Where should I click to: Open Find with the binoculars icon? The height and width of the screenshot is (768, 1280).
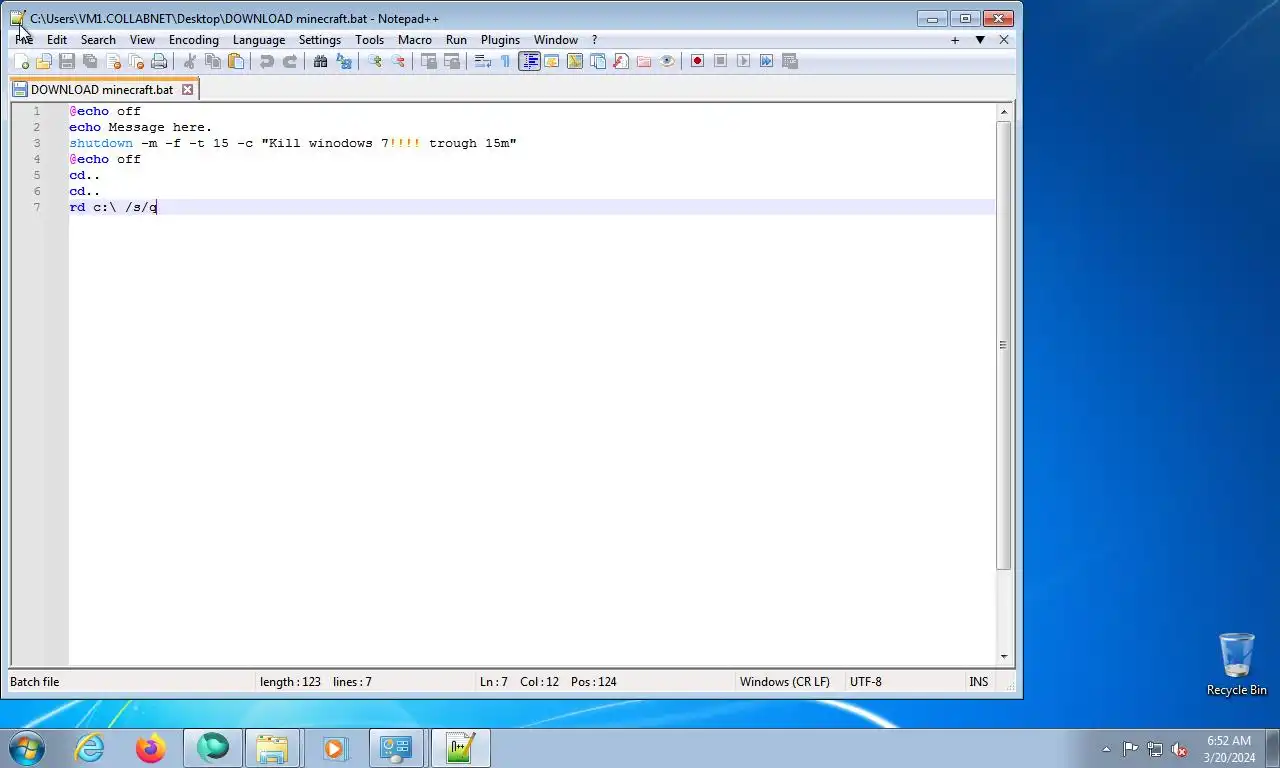pyautogui.click(x=321, y=61)
